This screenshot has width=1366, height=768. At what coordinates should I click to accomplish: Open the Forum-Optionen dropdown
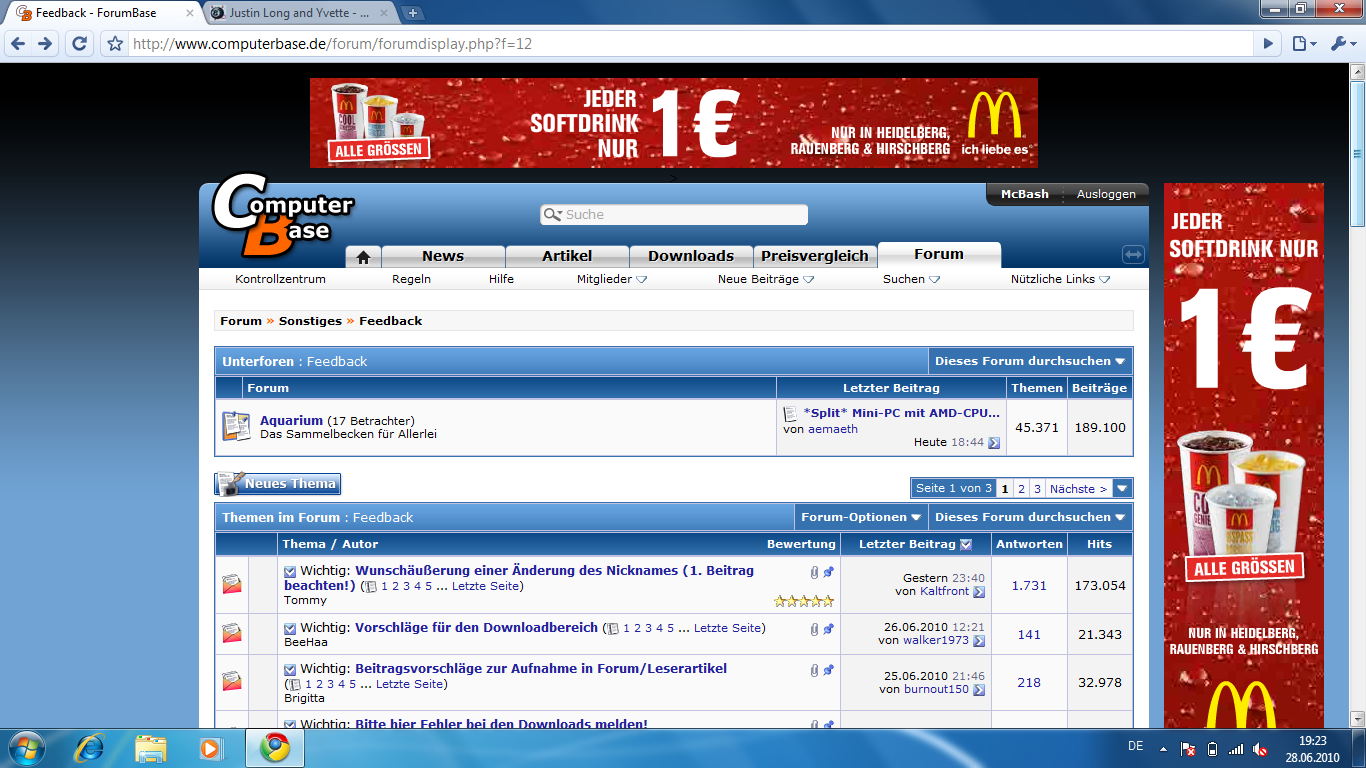[861, 517]
